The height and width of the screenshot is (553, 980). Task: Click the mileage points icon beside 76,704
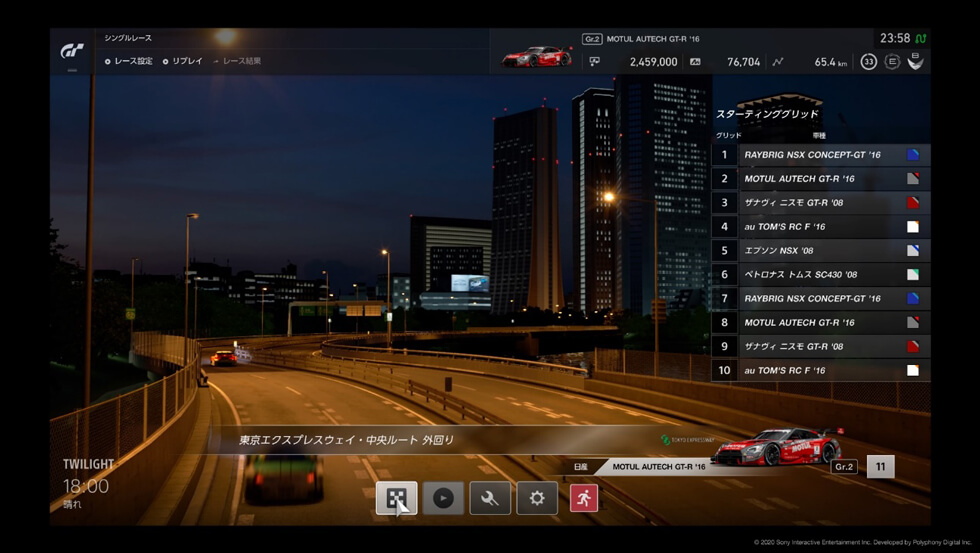pos(695,62)
